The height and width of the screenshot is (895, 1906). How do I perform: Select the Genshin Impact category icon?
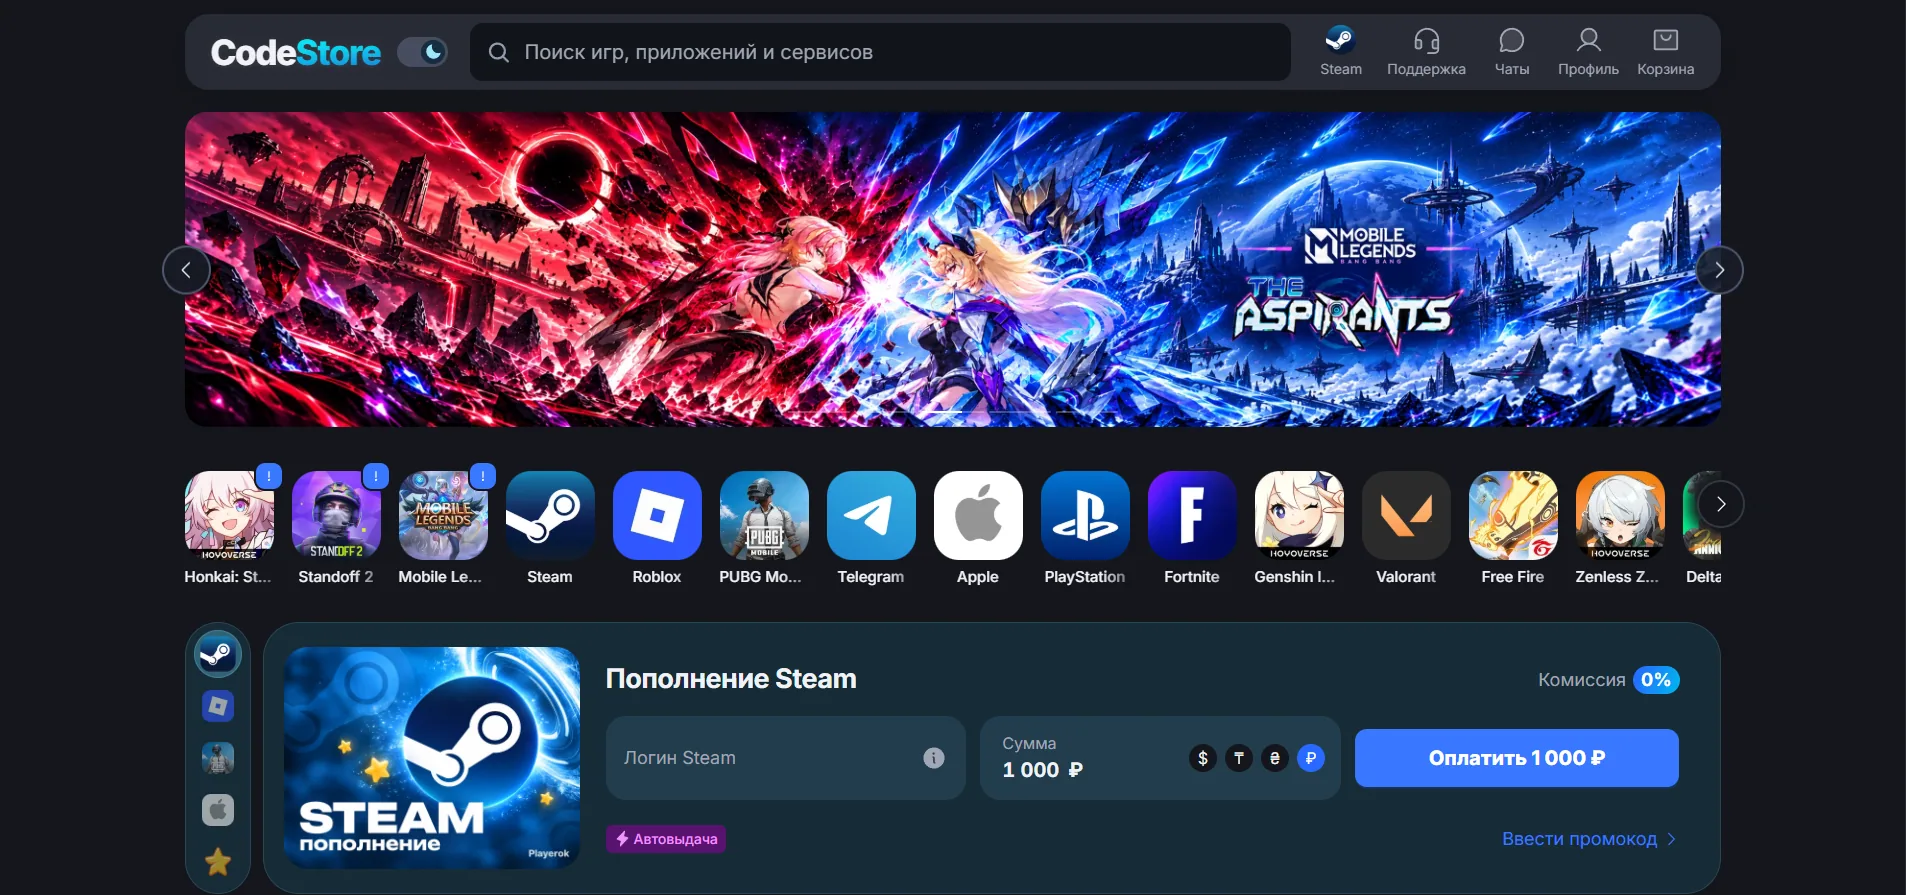(x=1299, y=516)
